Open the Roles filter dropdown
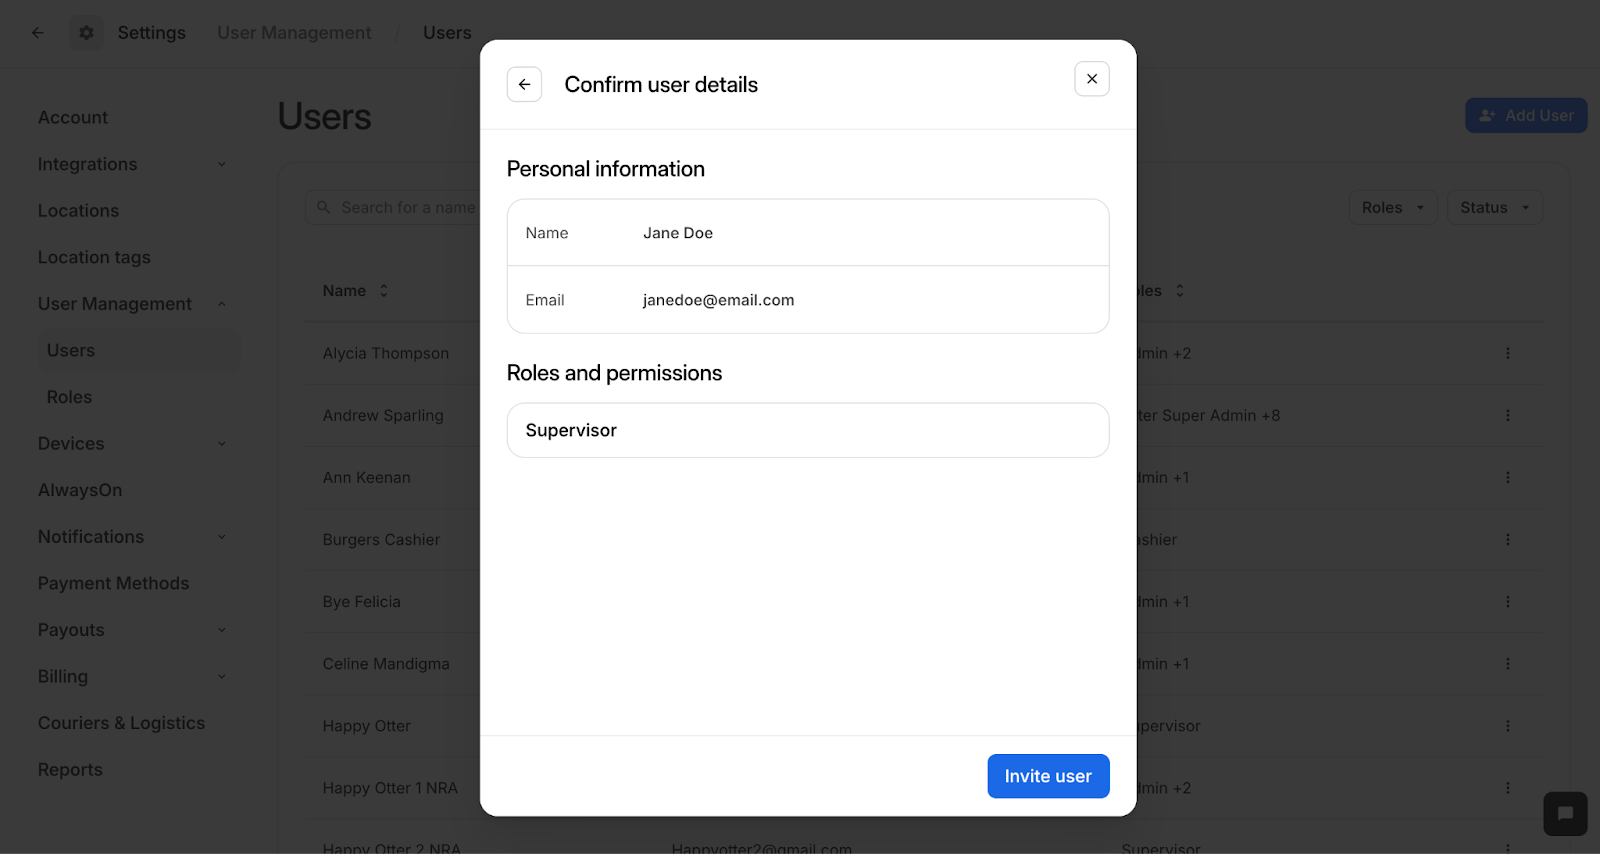This screenshot has width=1600, height=854. [1393, 207]
